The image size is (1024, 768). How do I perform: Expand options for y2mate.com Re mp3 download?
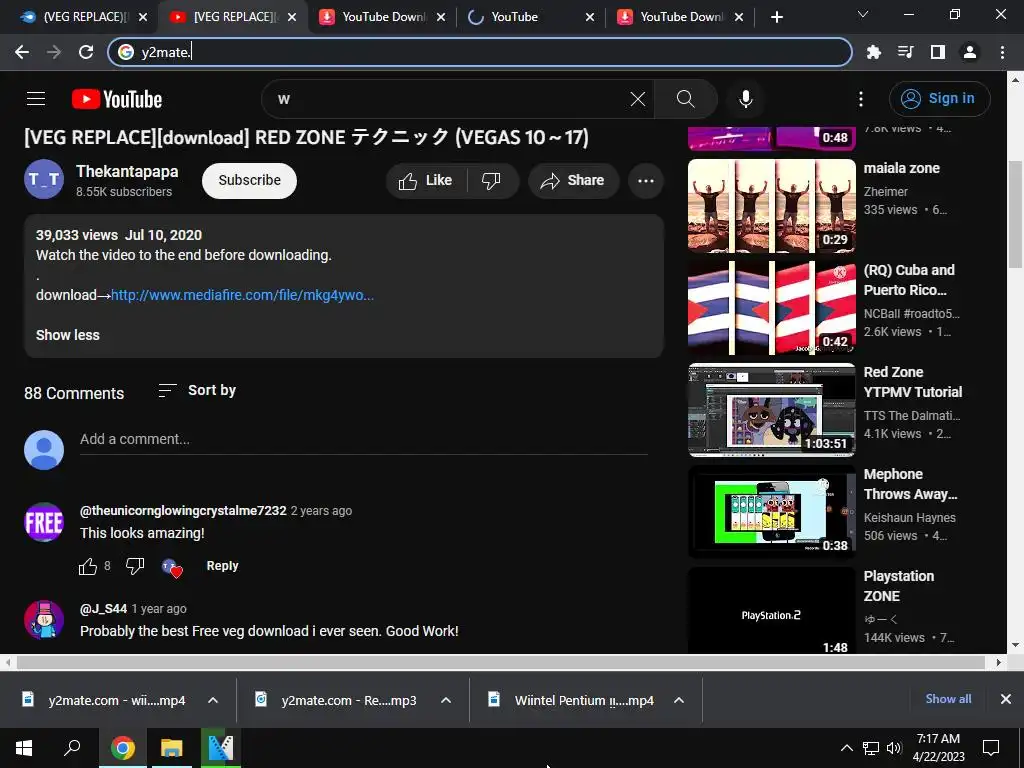pos(446,700)
